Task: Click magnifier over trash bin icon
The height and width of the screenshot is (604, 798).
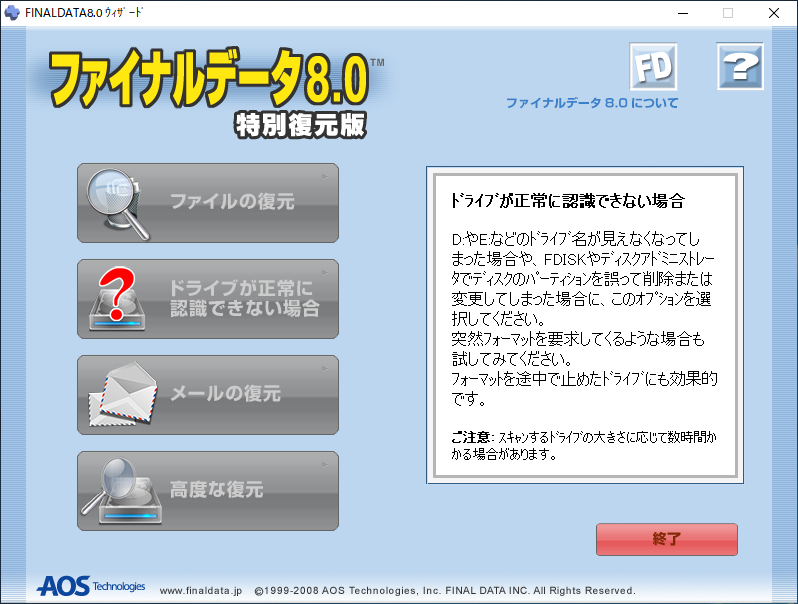Action: (118, 204)
